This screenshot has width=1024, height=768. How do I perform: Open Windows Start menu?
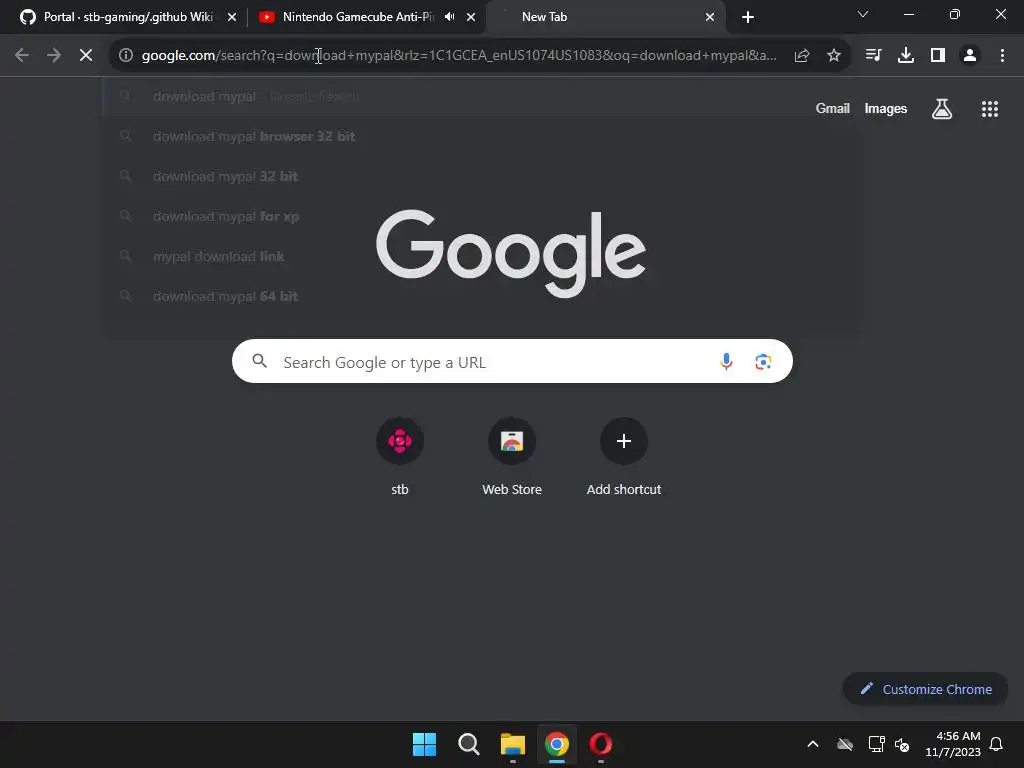pyautogui.click(x=424, y=744)
